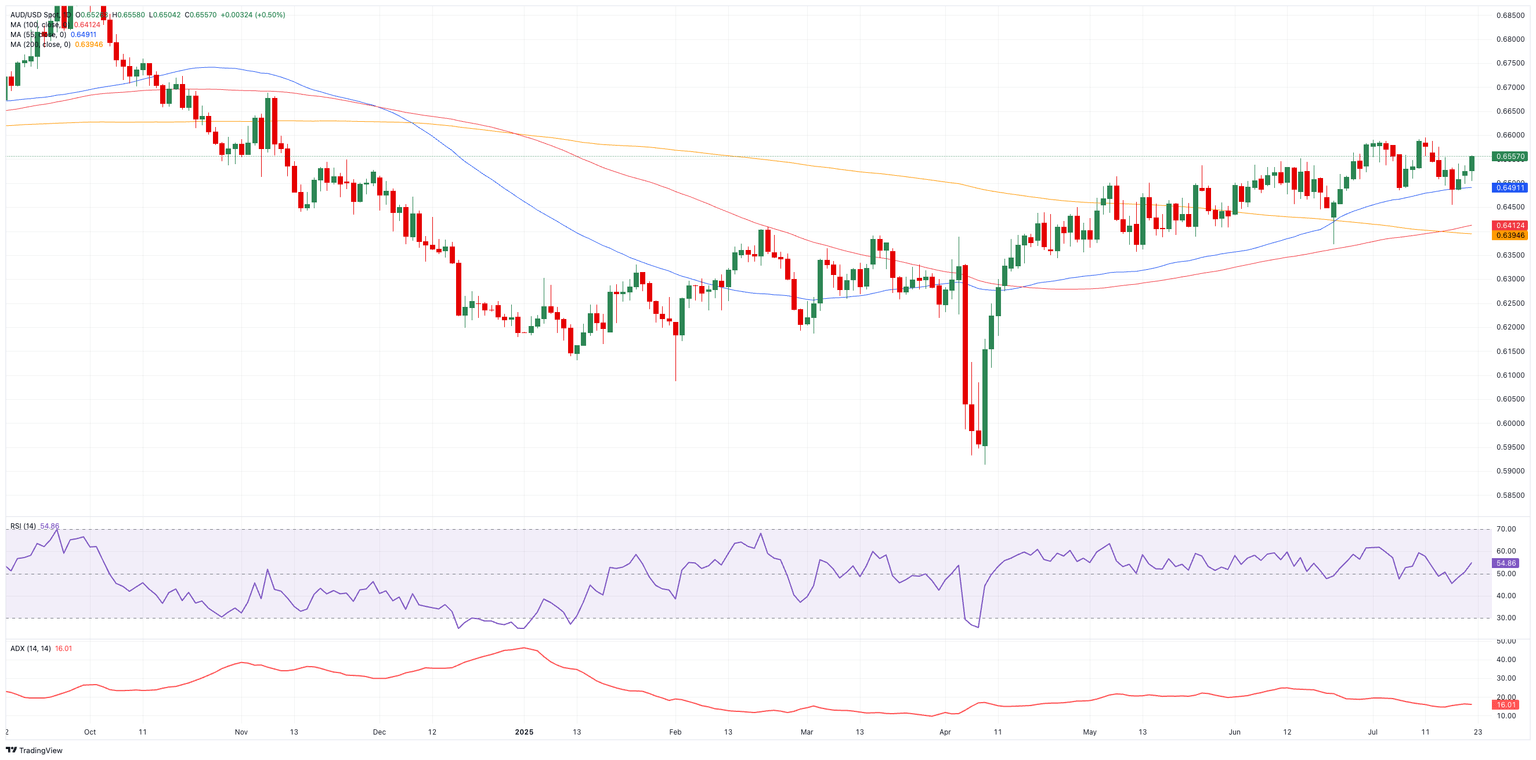This screenshot has width=1536, height=760.
Task: Click the 70.00 RSI scale level
Action: pyautogui.click(x=1507, y=529)
